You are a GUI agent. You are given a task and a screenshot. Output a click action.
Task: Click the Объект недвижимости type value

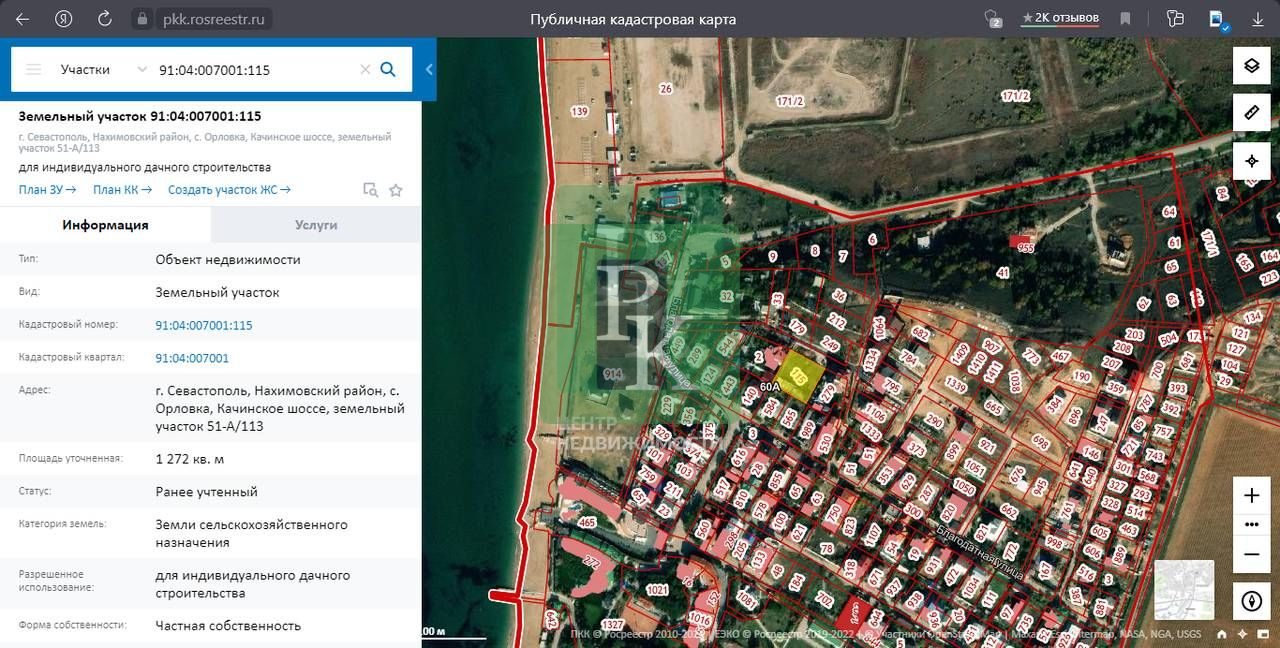pyautogui.click(x=228, y=259)
